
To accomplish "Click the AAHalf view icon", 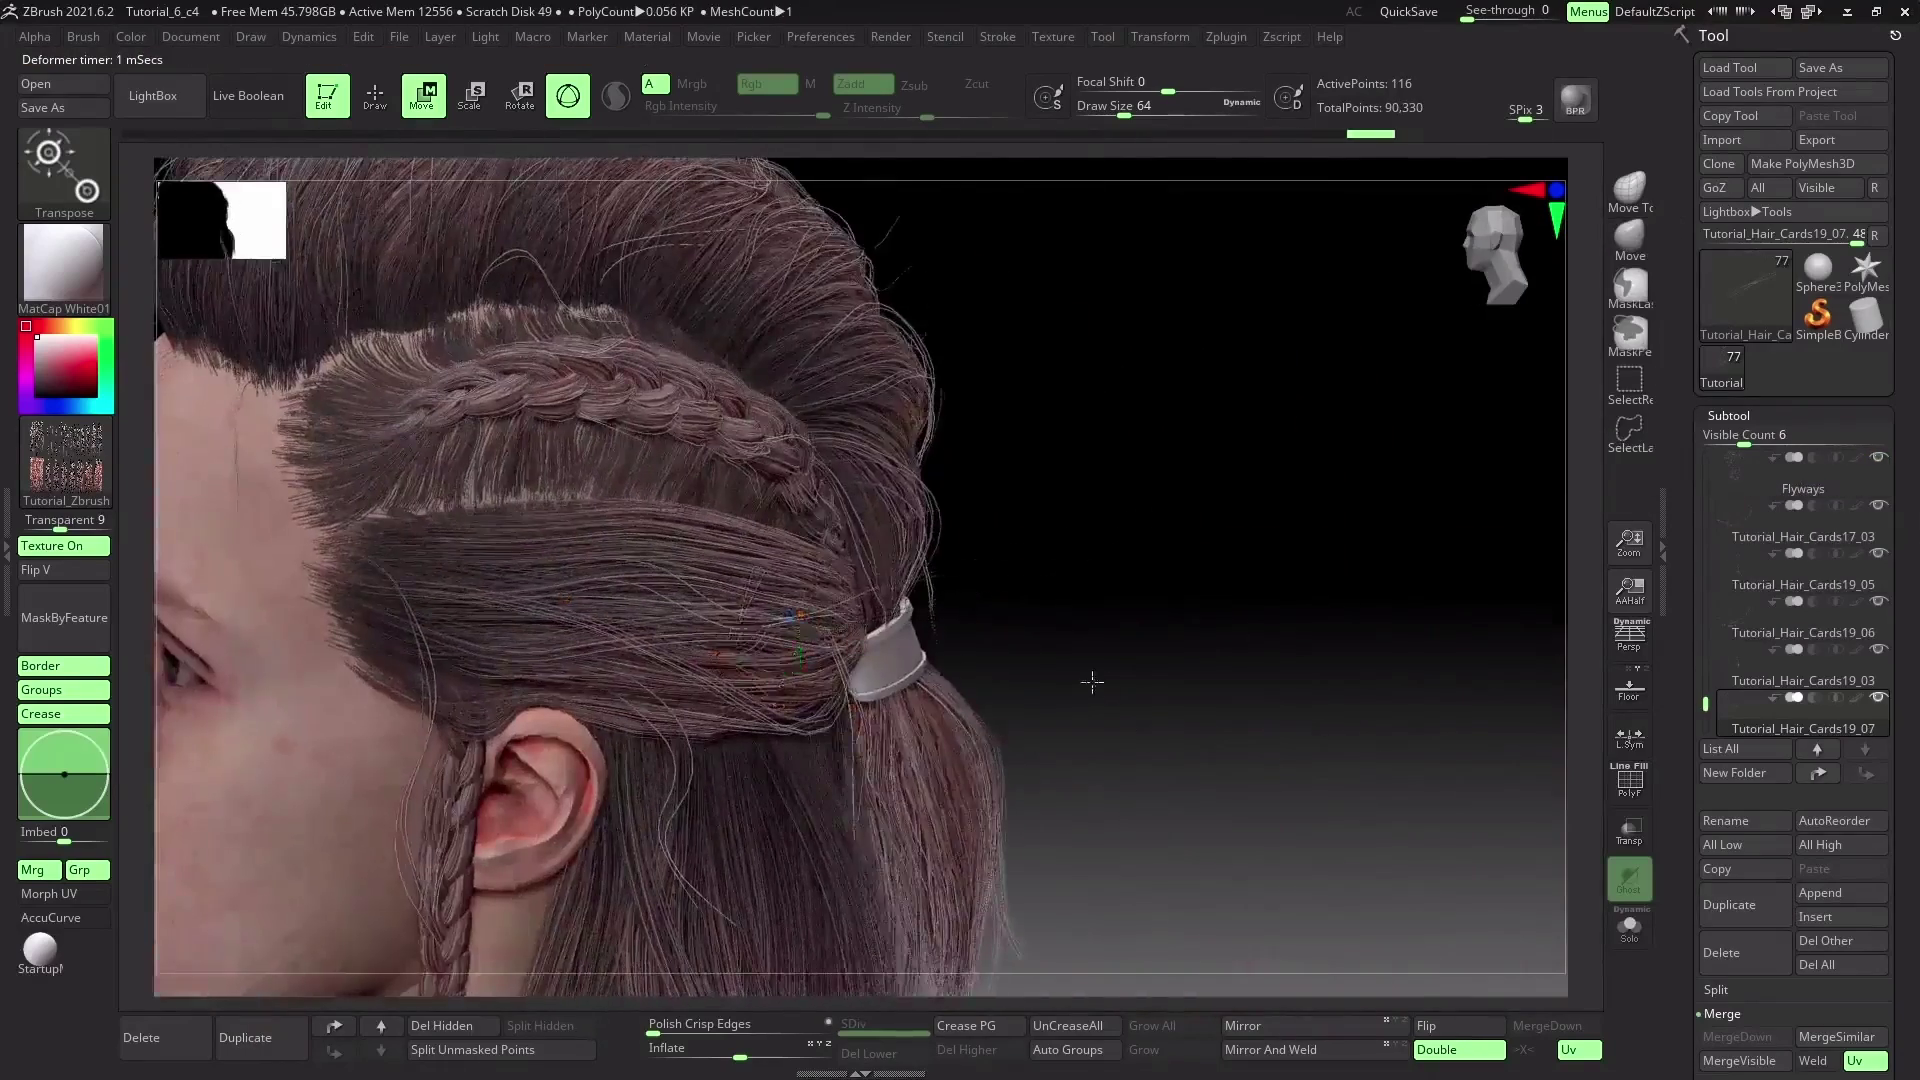I will (1629, 591).
